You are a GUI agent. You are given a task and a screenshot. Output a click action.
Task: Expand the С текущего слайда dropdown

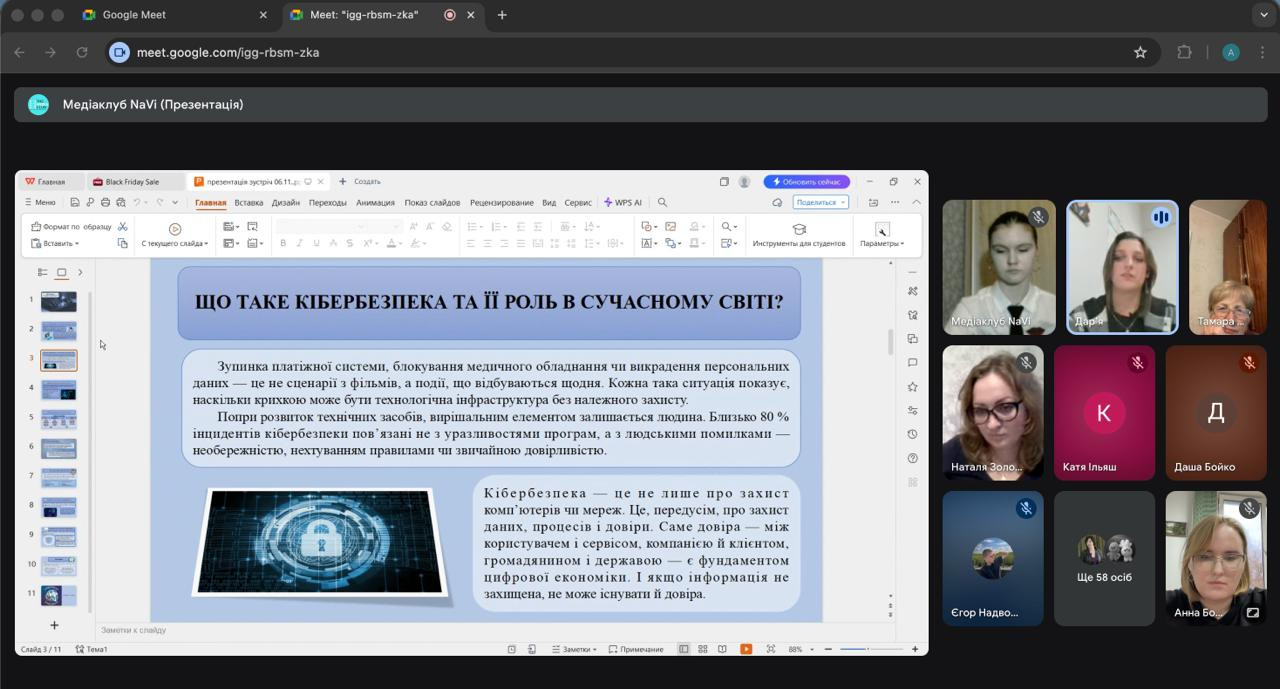(x=175, y=243)
